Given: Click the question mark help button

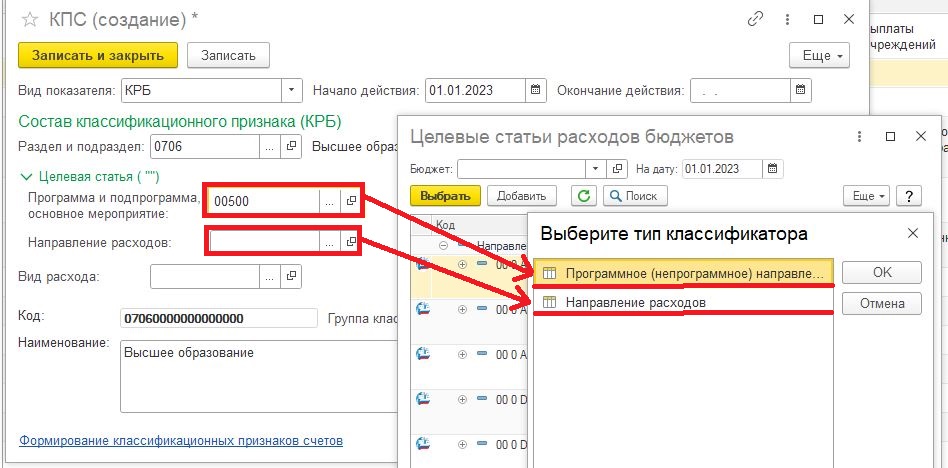Looking at the screenshot, I should [x=909, y=196].
